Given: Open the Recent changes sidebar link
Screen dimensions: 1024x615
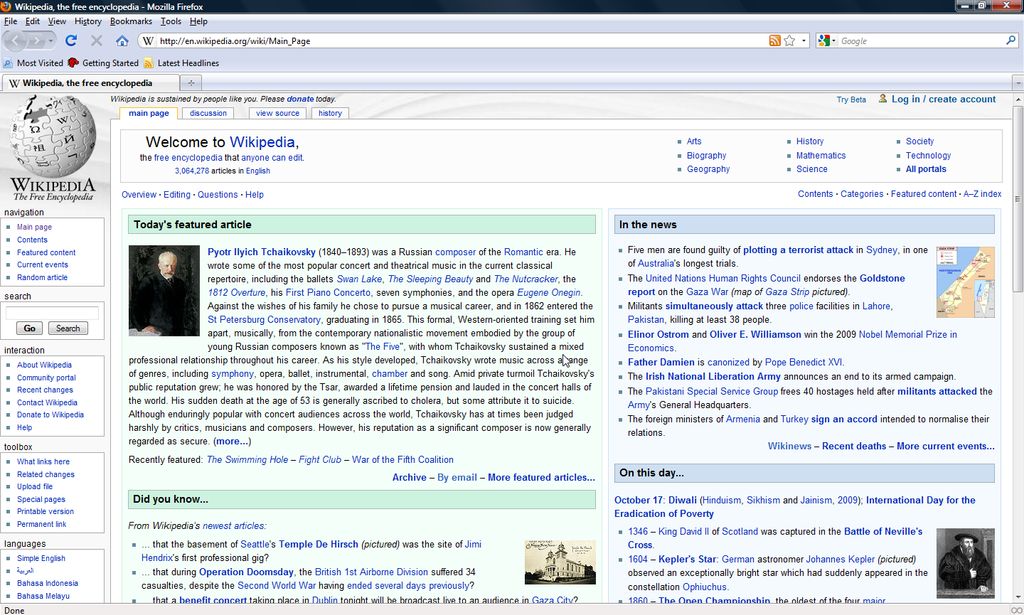Looking at the screenshot, I should click(44, 390).
